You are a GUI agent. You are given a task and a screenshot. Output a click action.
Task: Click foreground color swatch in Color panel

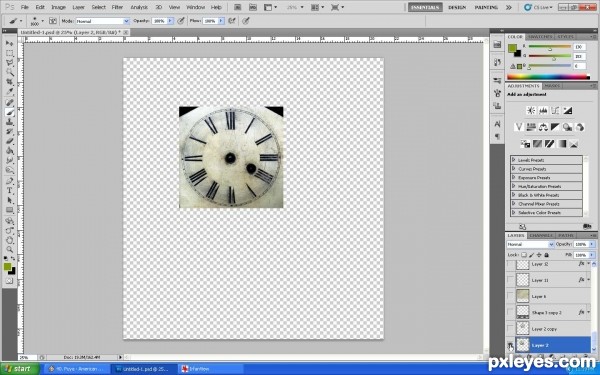point(512,48)
